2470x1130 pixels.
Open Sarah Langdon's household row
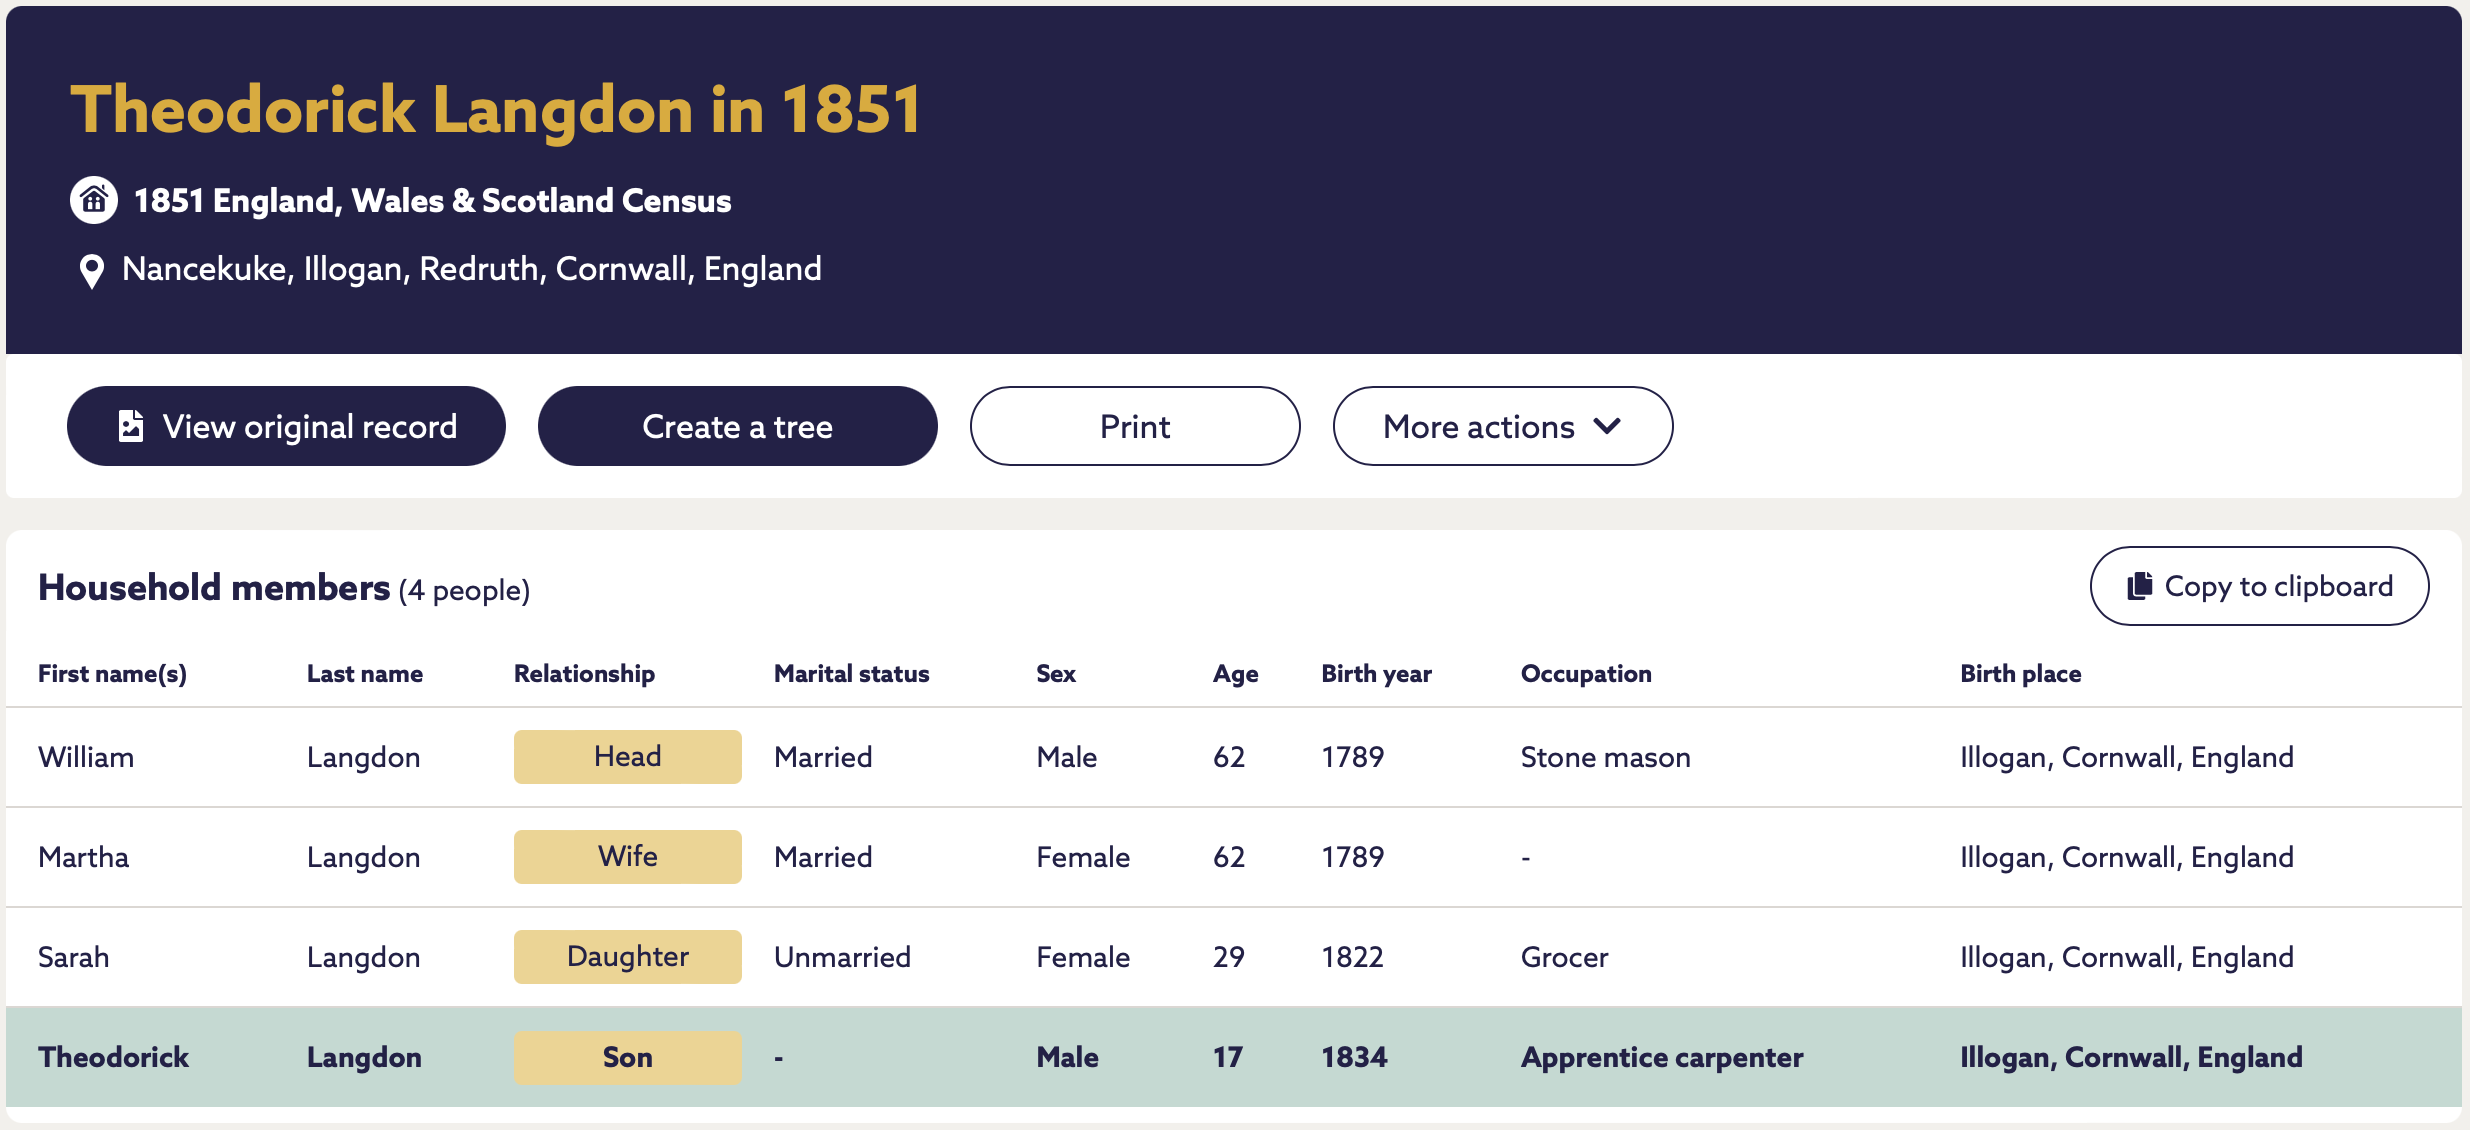click(x=1234, y=957)
